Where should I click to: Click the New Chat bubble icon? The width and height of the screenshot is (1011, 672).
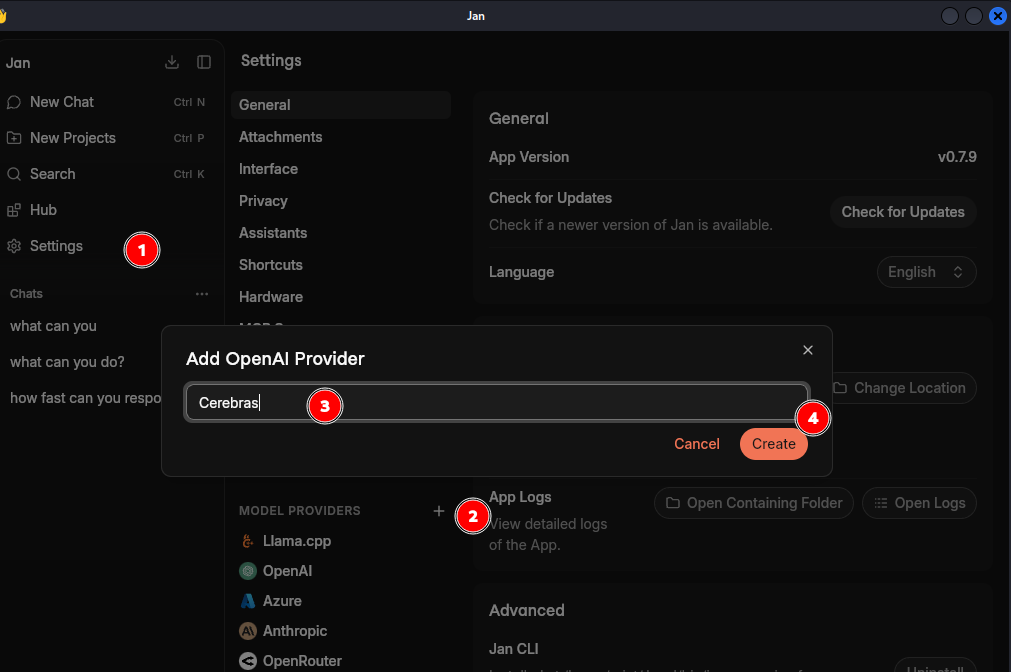click(14, 102)
